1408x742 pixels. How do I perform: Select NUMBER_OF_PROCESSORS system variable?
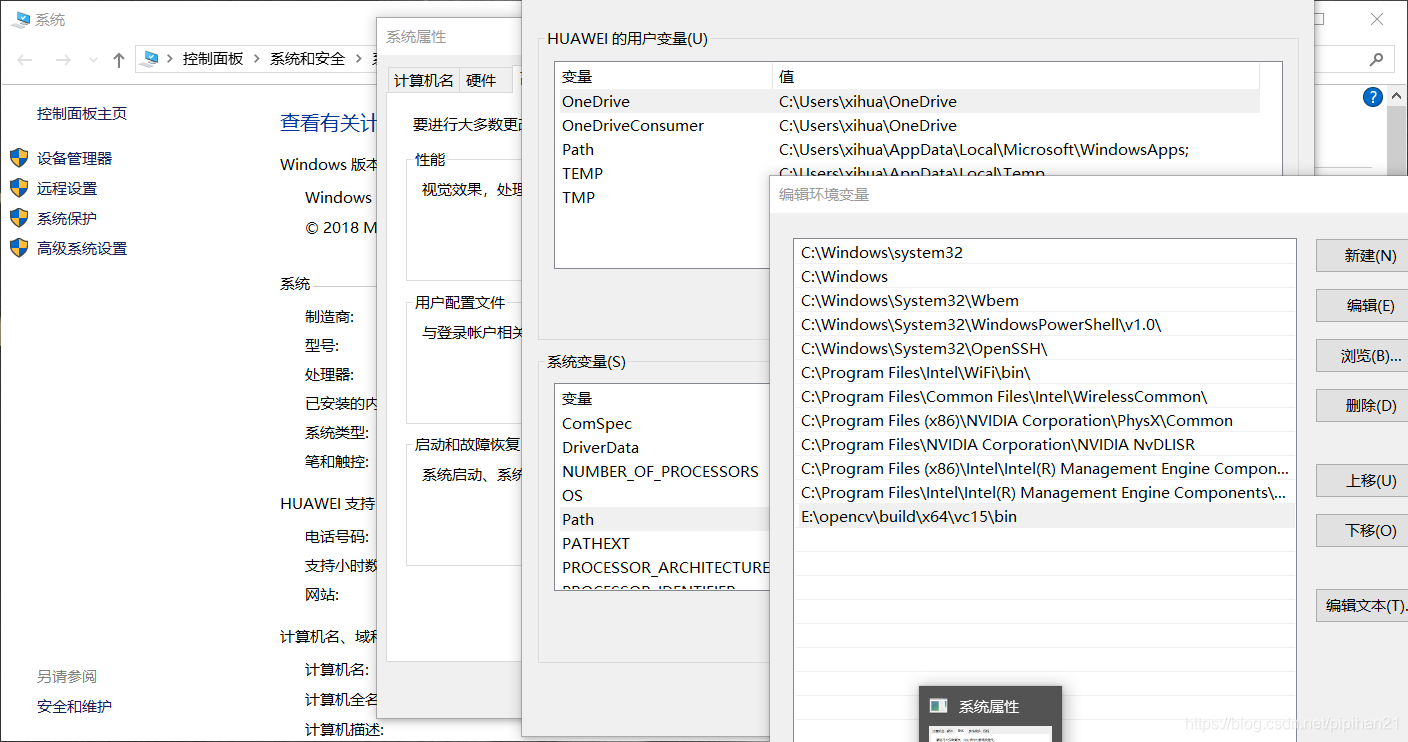[662, 471]
